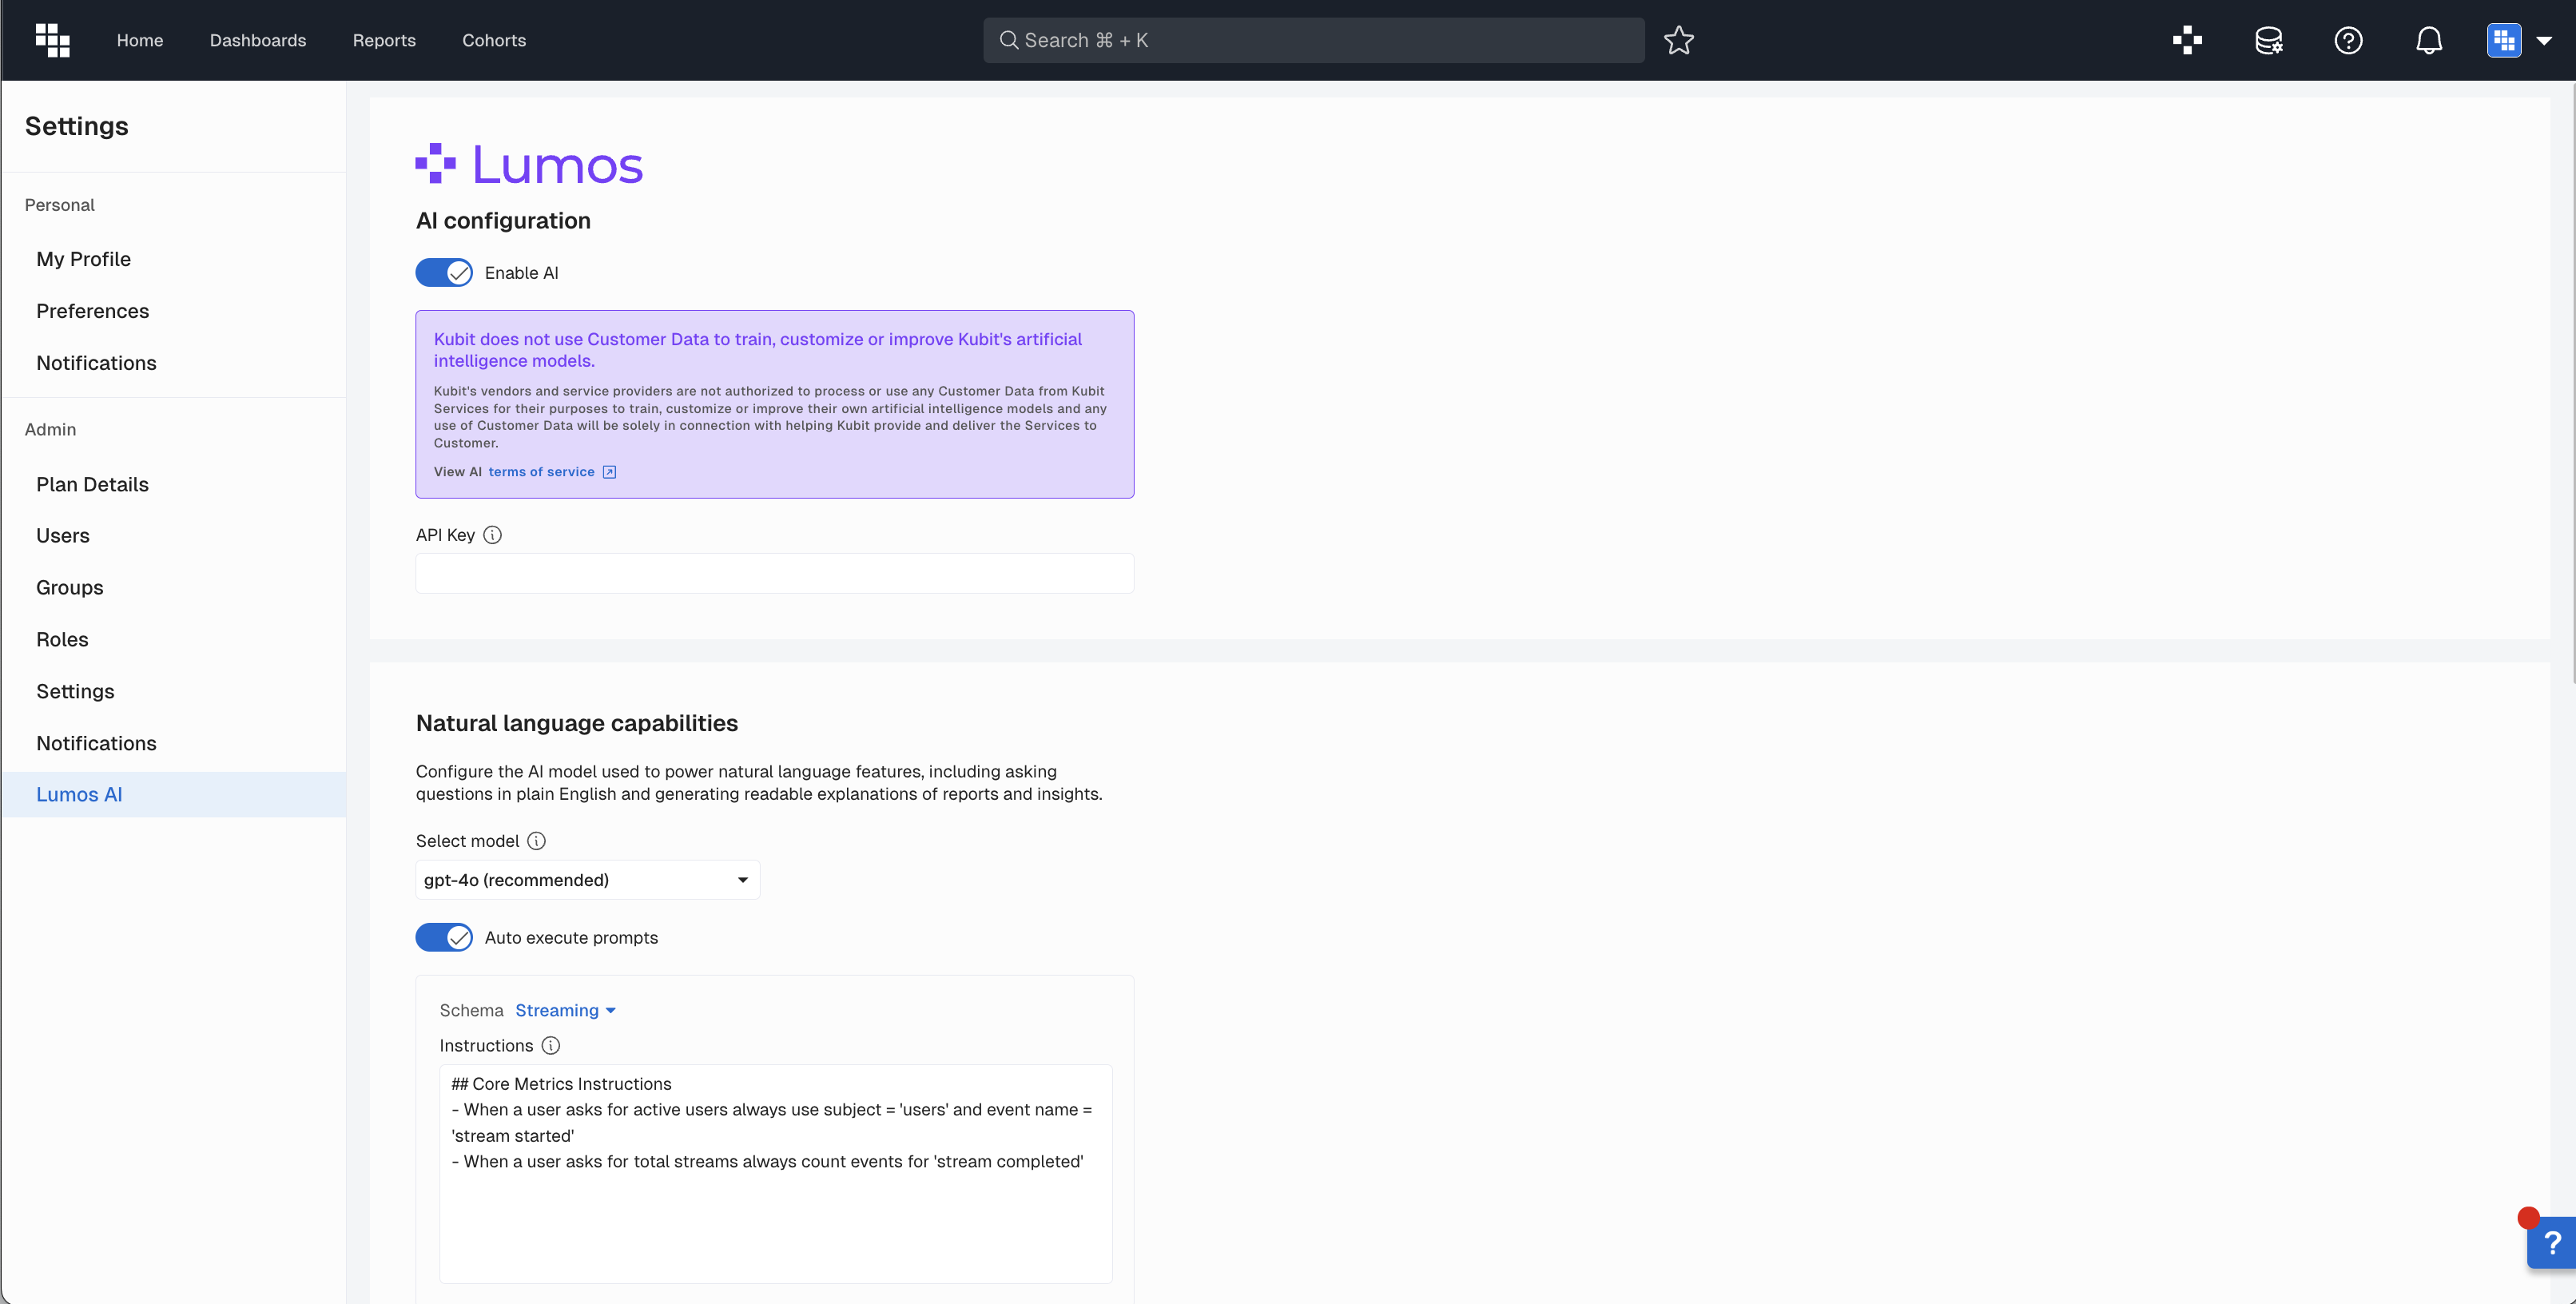Open the AI terms of service link
The image size is (2576, 1304).
click(541, 472)
